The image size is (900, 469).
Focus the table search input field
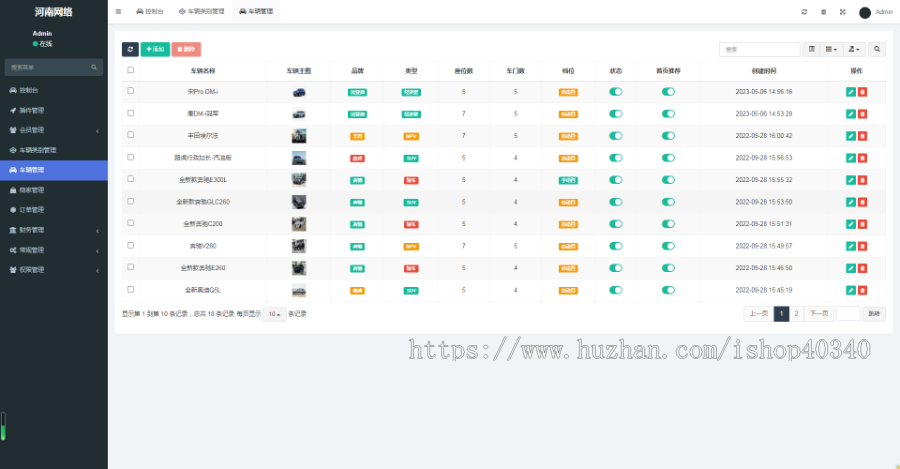[x=759, y=49]
